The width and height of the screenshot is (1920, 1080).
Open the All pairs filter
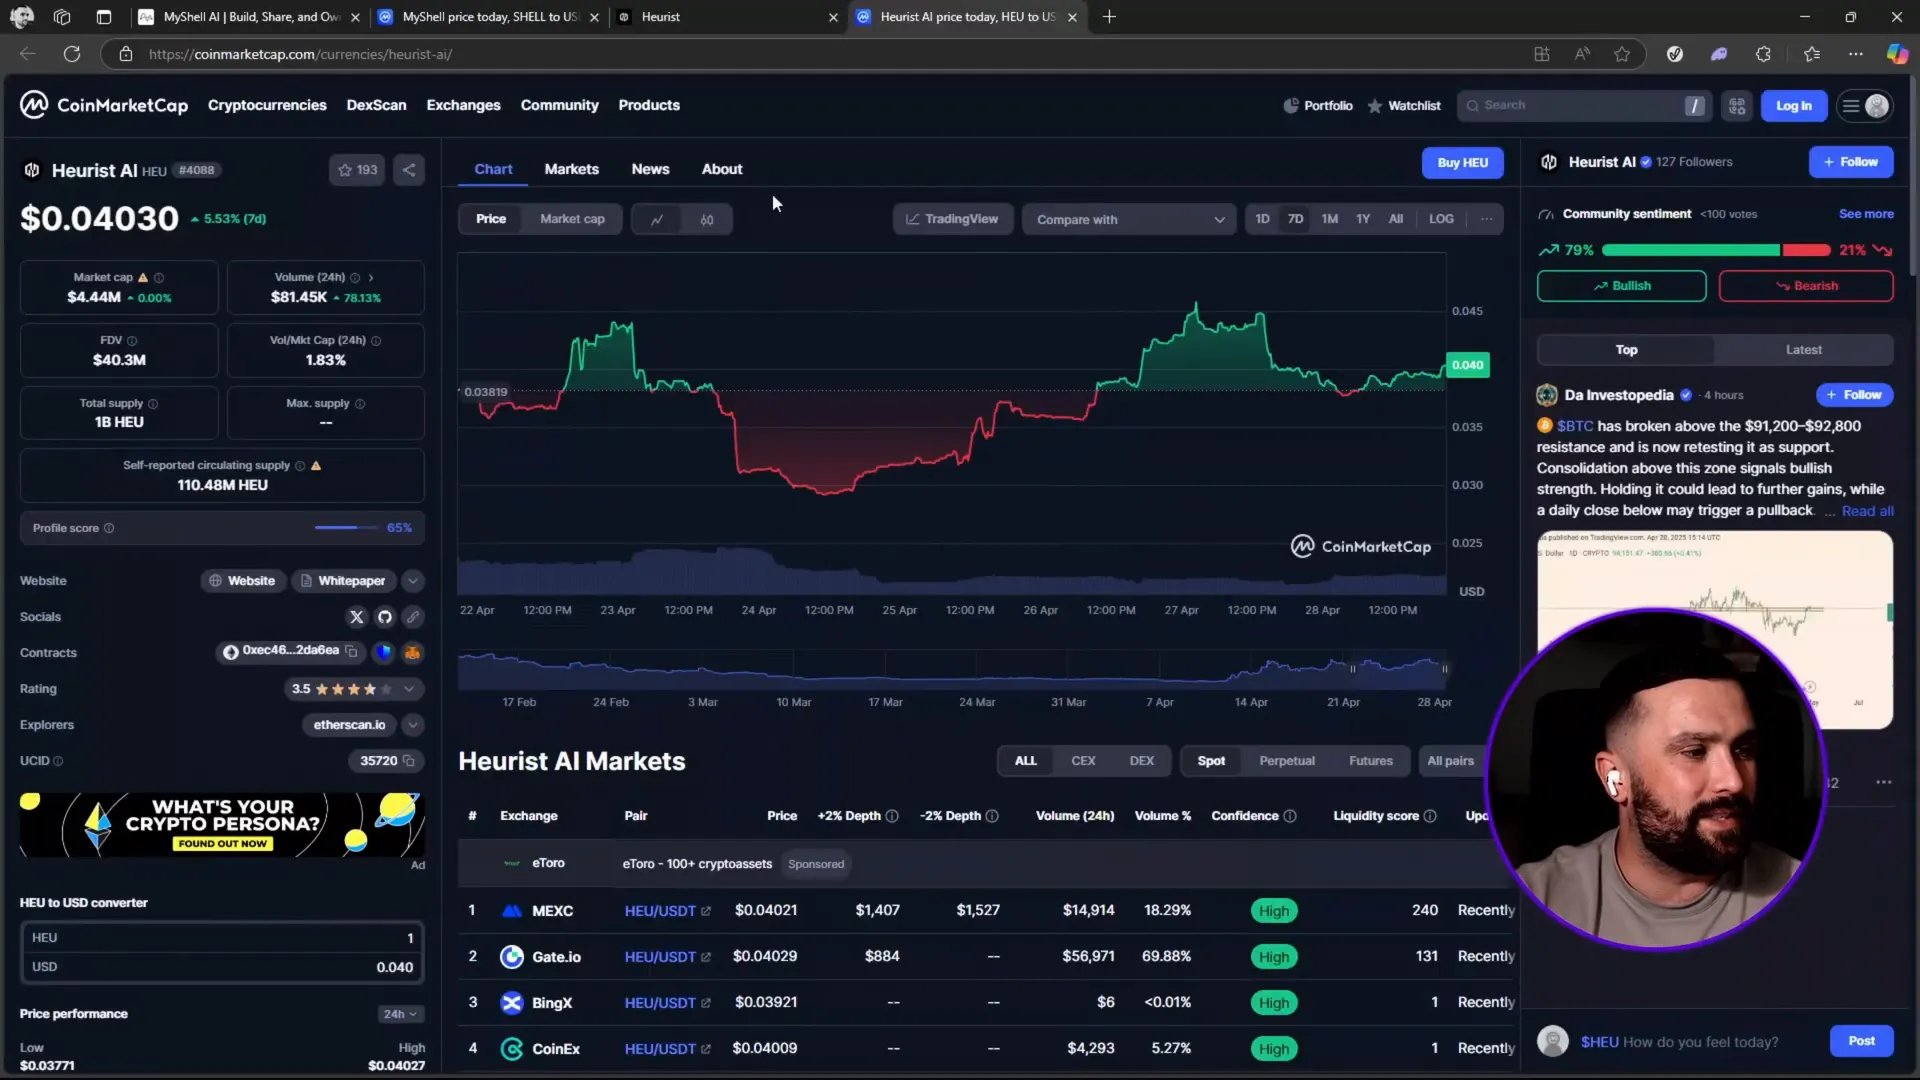click(x=1450, y=761)
